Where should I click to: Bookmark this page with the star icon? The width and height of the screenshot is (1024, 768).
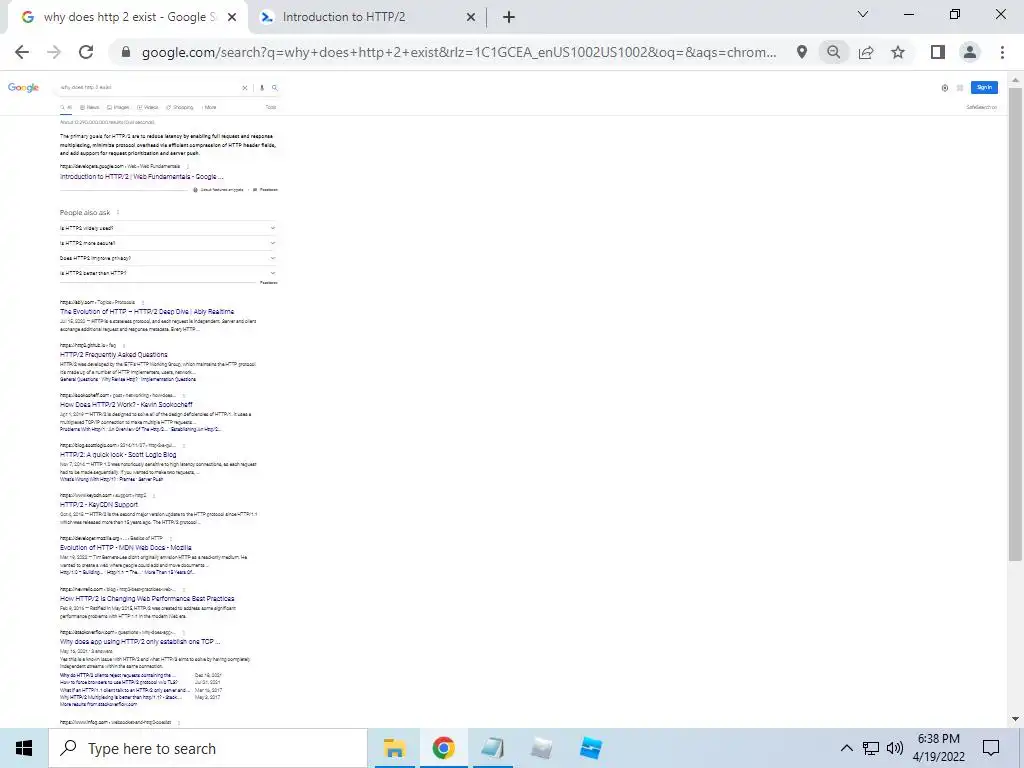[x=898, y=52]
